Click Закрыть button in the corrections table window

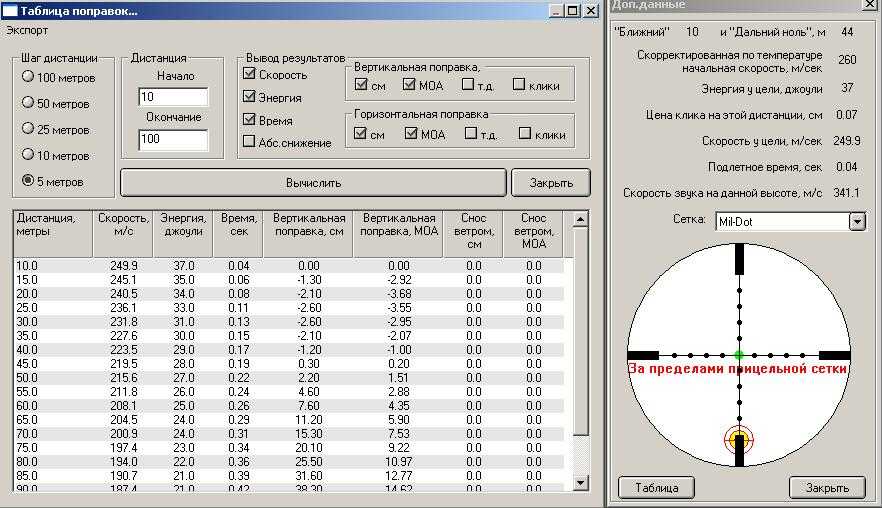[551, 183]
